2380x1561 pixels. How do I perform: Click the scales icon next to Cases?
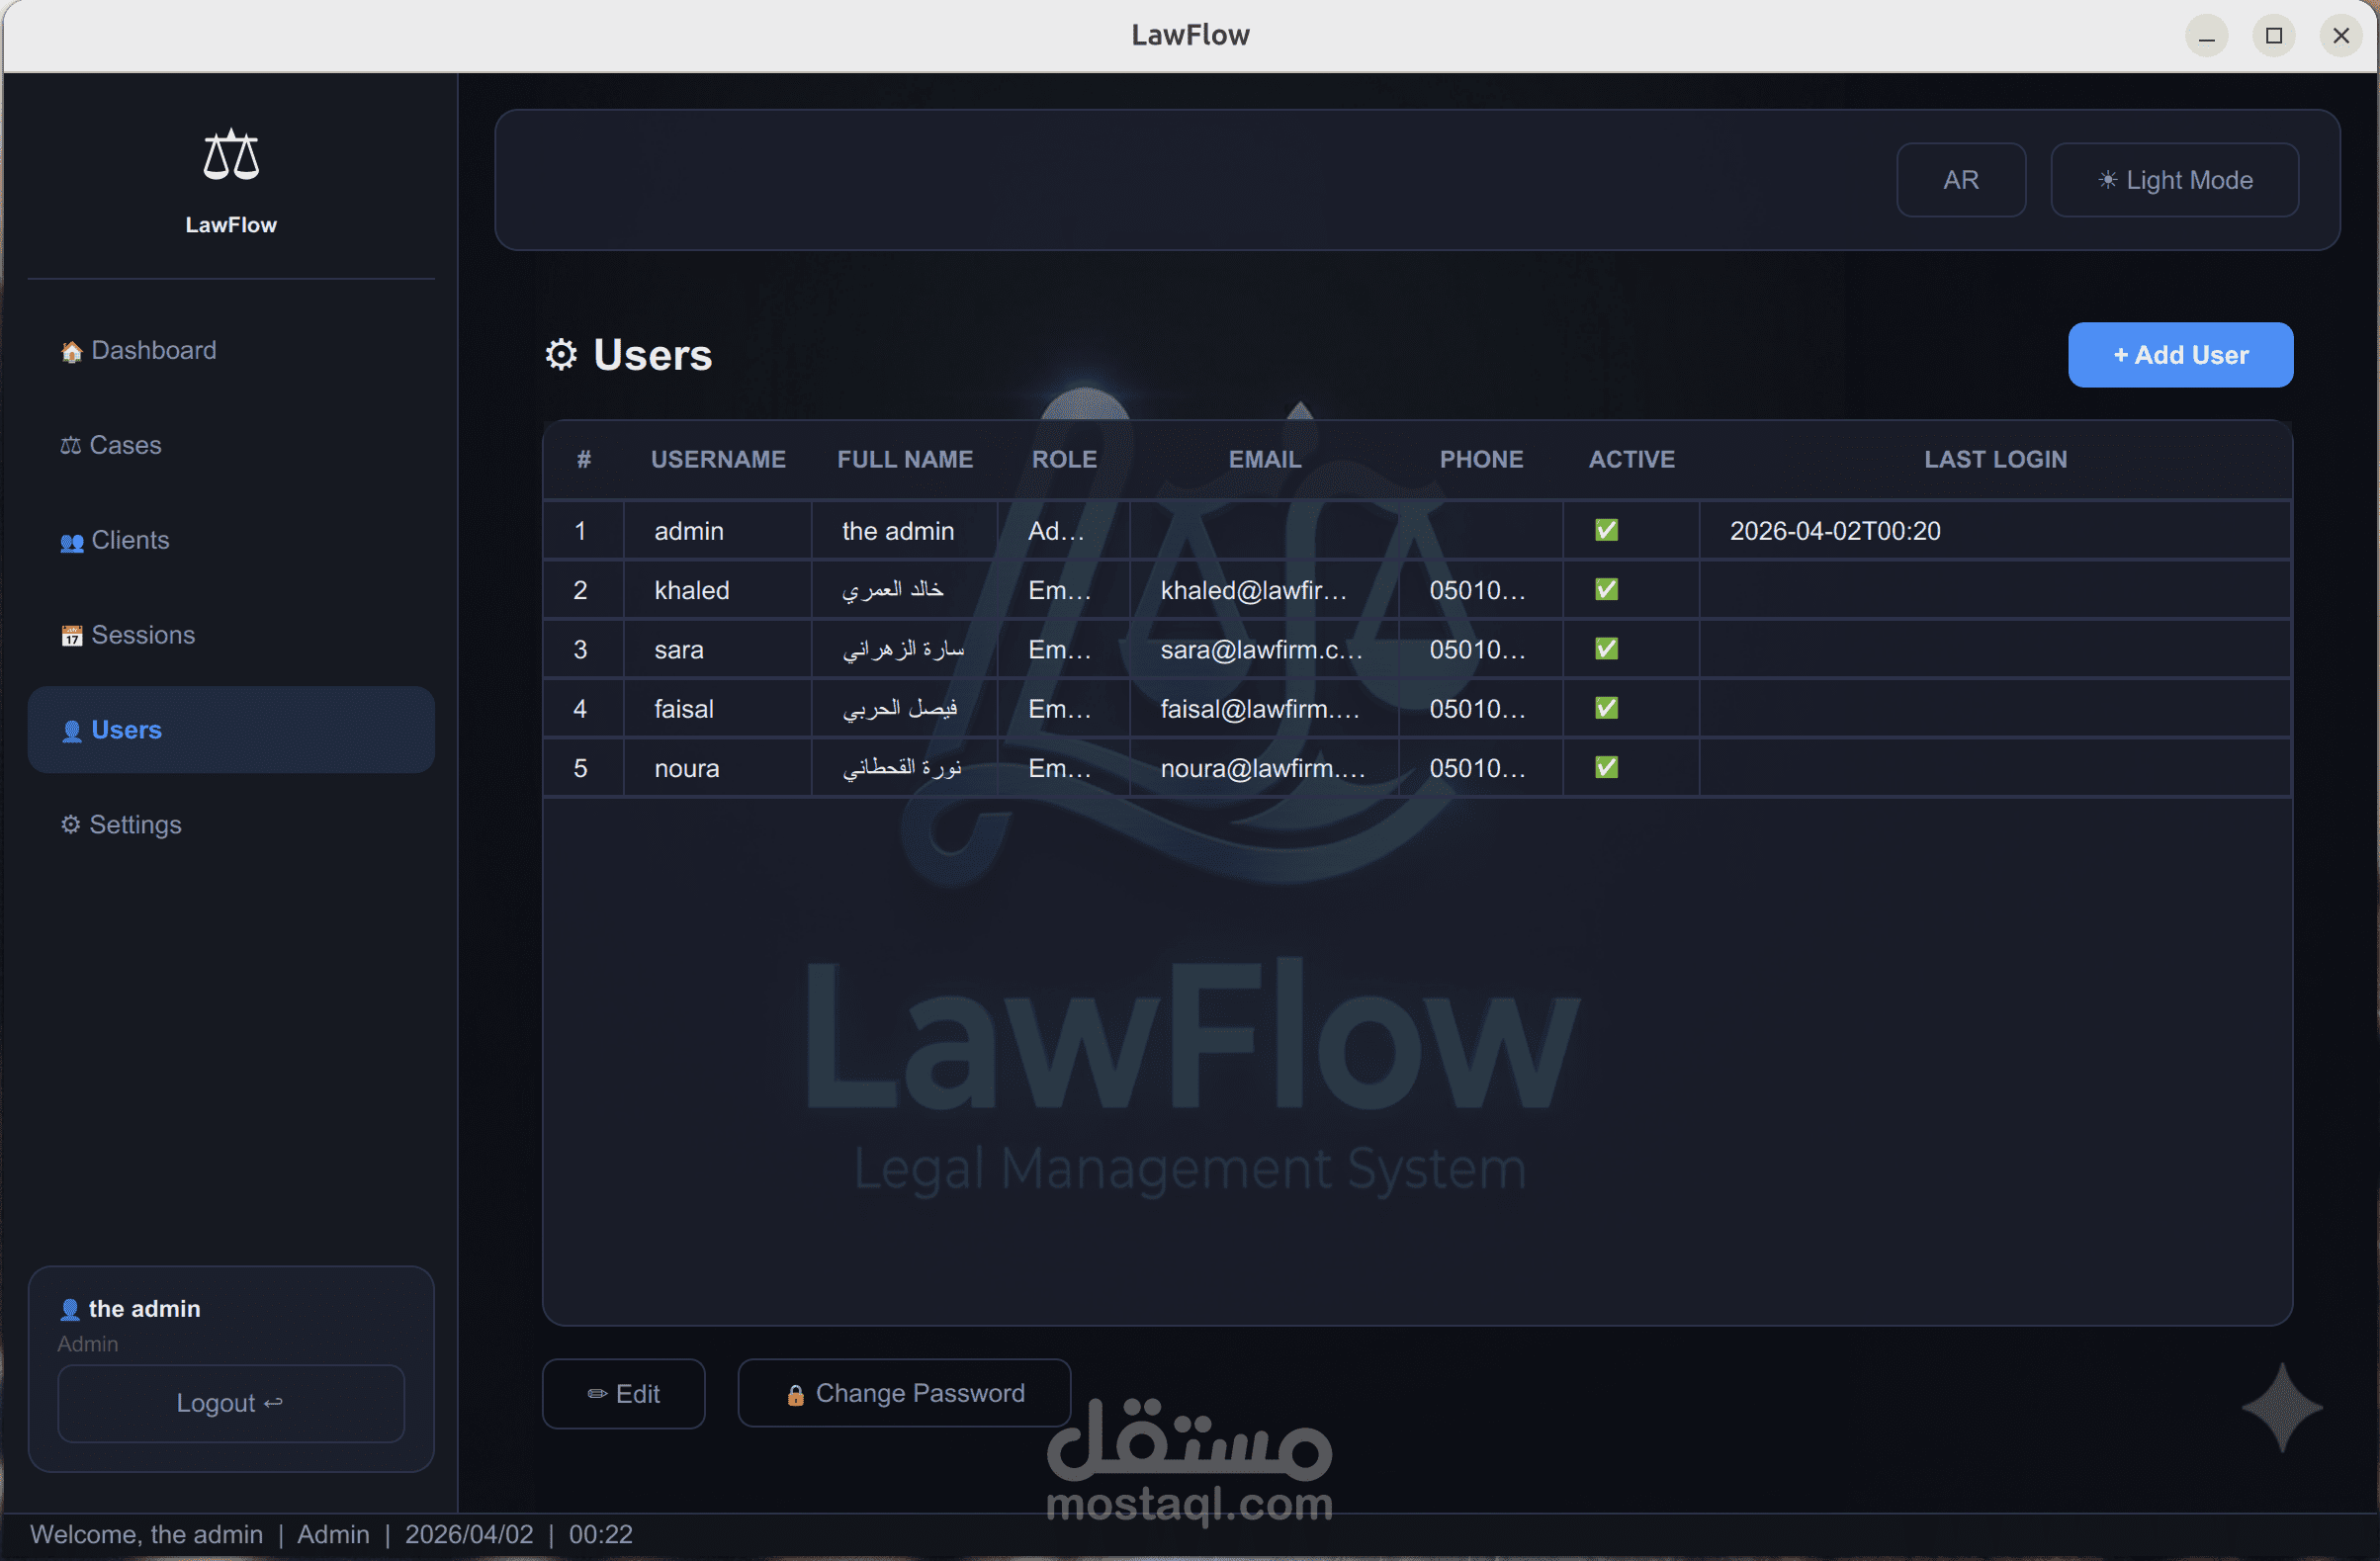(70, 446)
